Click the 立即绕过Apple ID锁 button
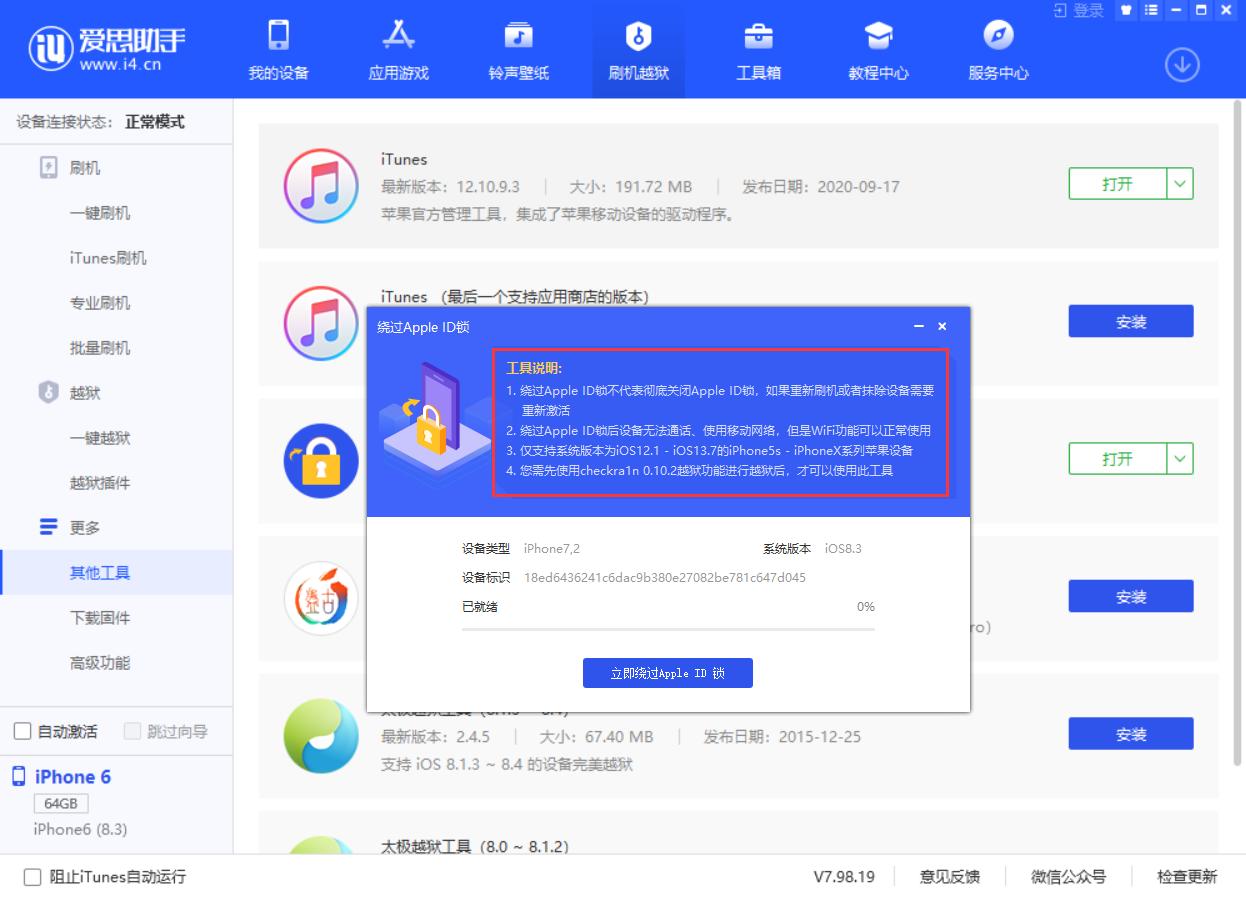1246x897 pixels. coord(667,672)
